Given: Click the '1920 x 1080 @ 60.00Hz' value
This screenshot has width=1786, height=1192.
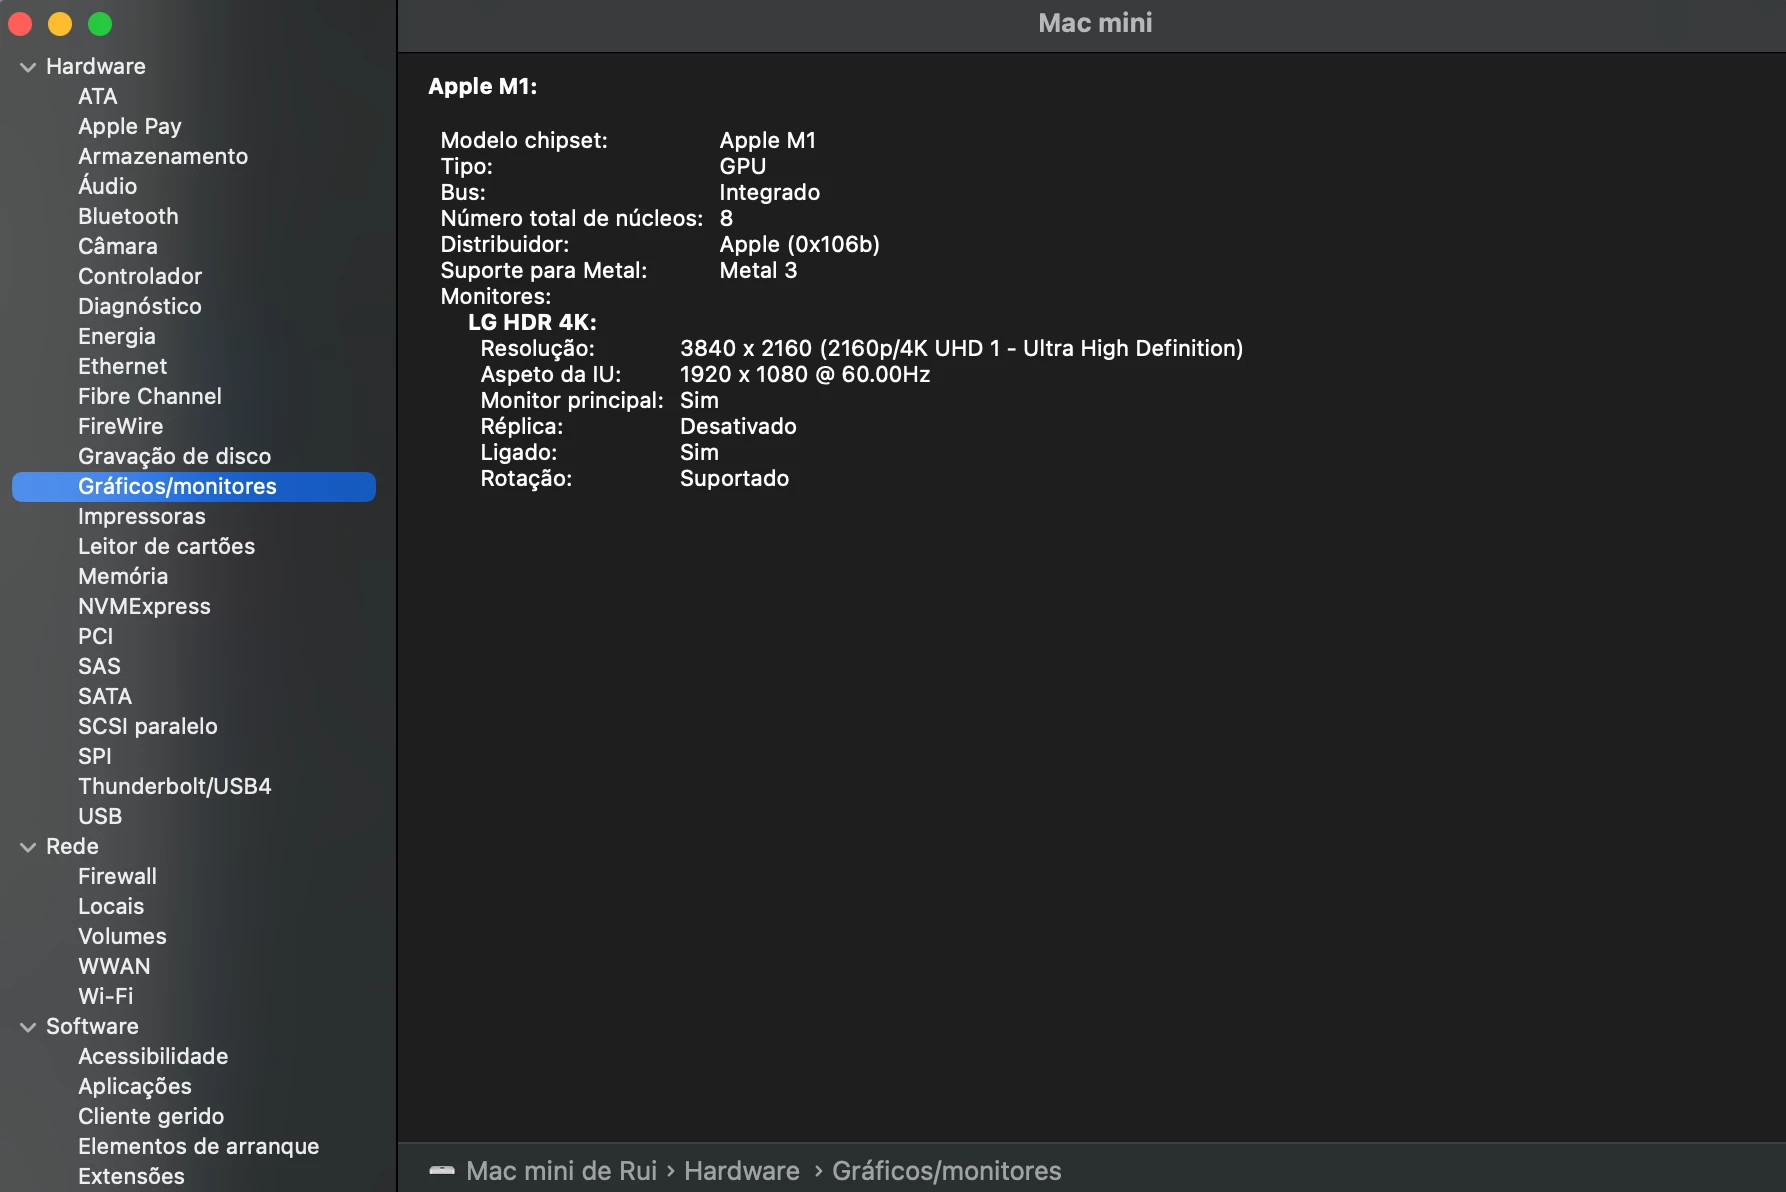Looking at the screenshot, I should 805,375.
